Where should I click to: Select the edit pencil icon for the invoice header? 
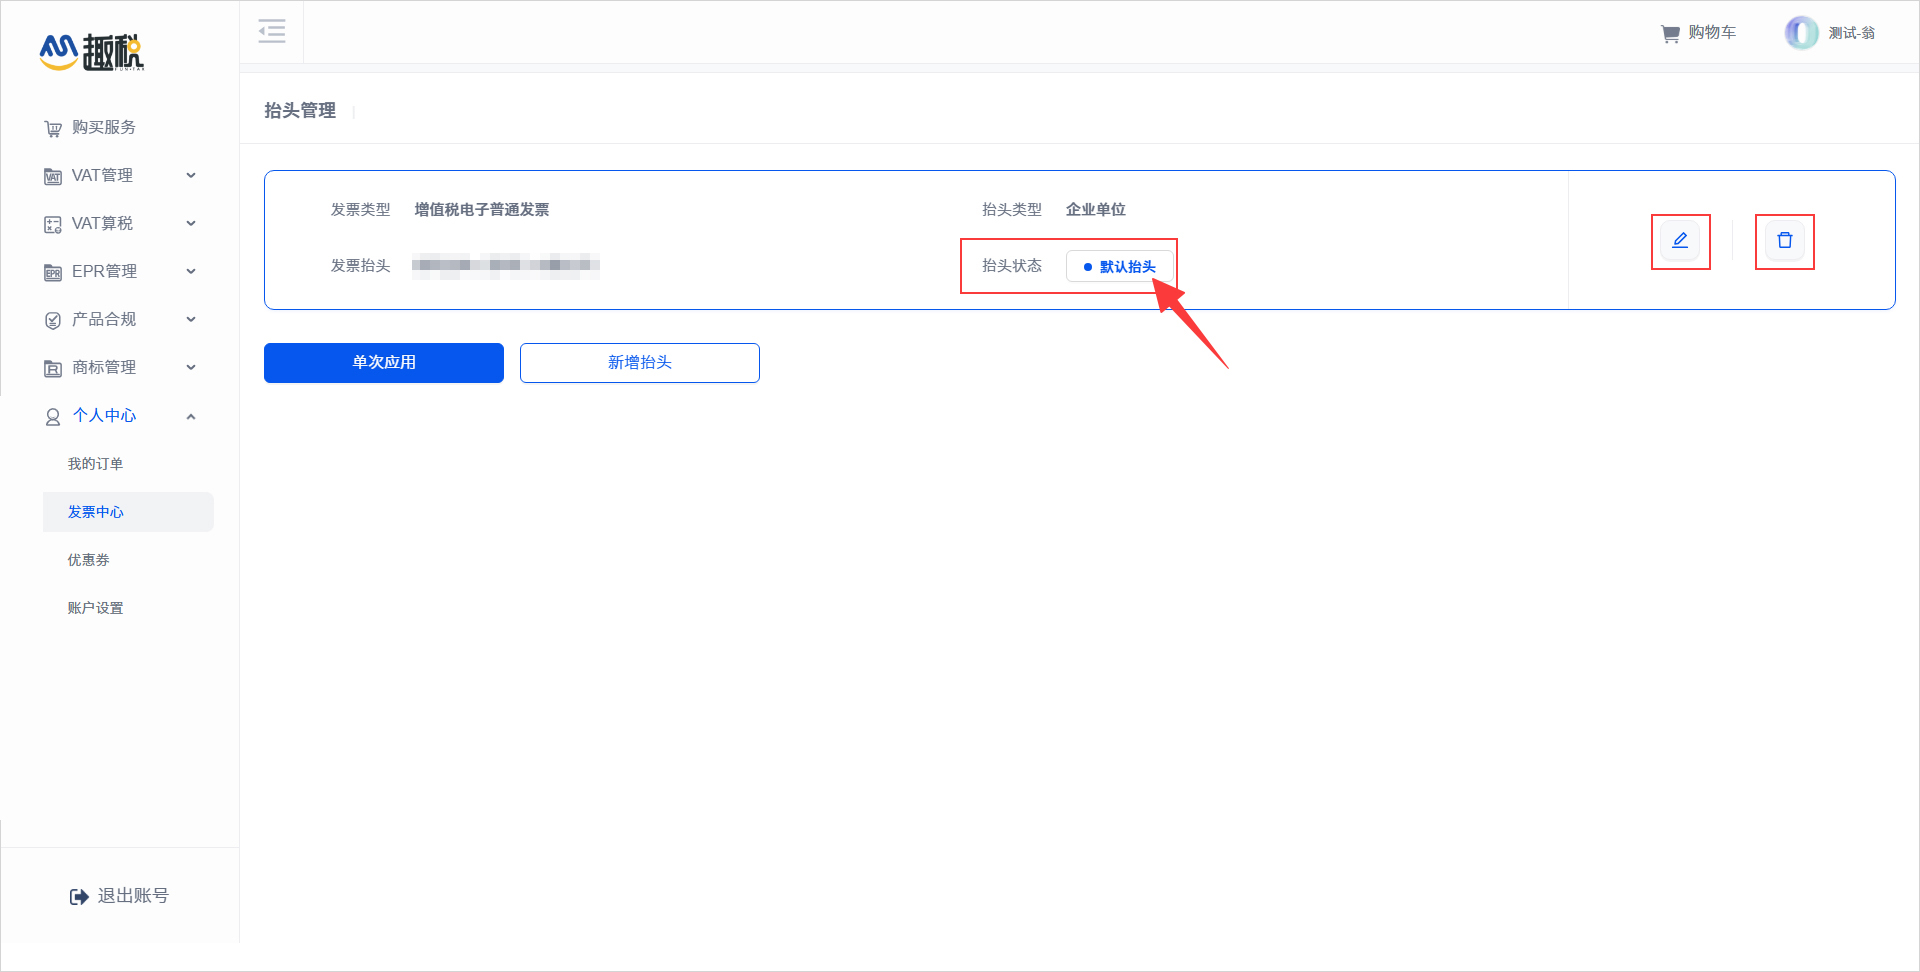coord(1681,241)
